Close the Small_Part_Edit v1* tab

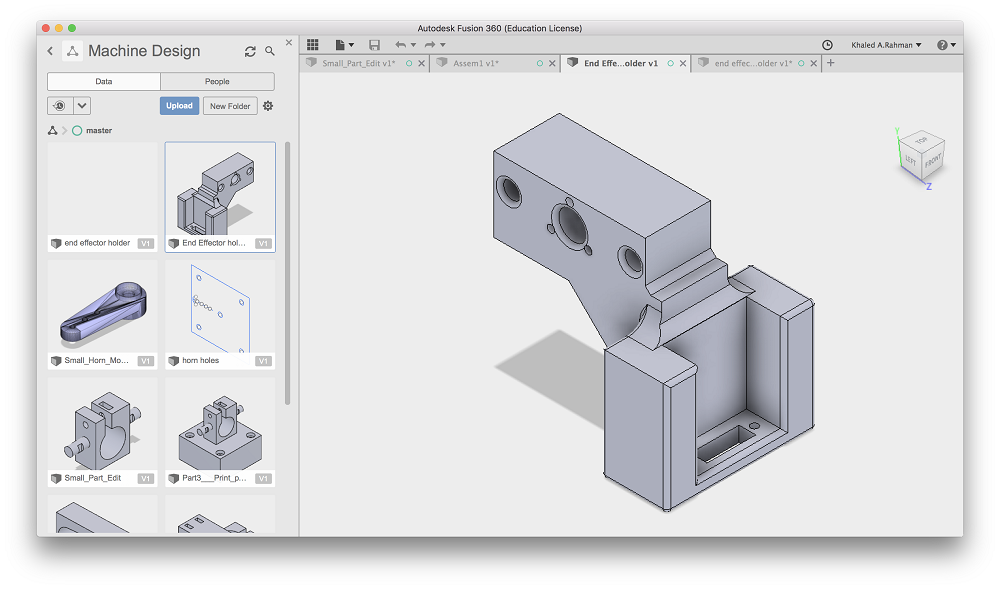pos(422,64)
